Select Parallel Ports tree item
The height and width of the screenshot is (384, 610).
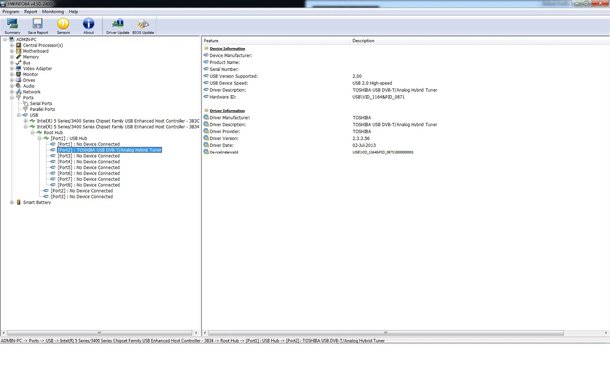coord(42,109)
